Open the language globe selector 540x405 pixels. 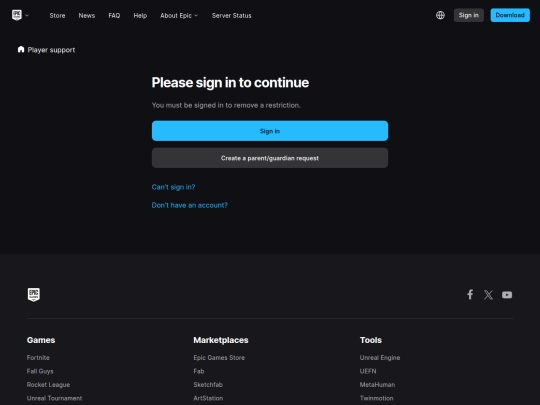440,15
